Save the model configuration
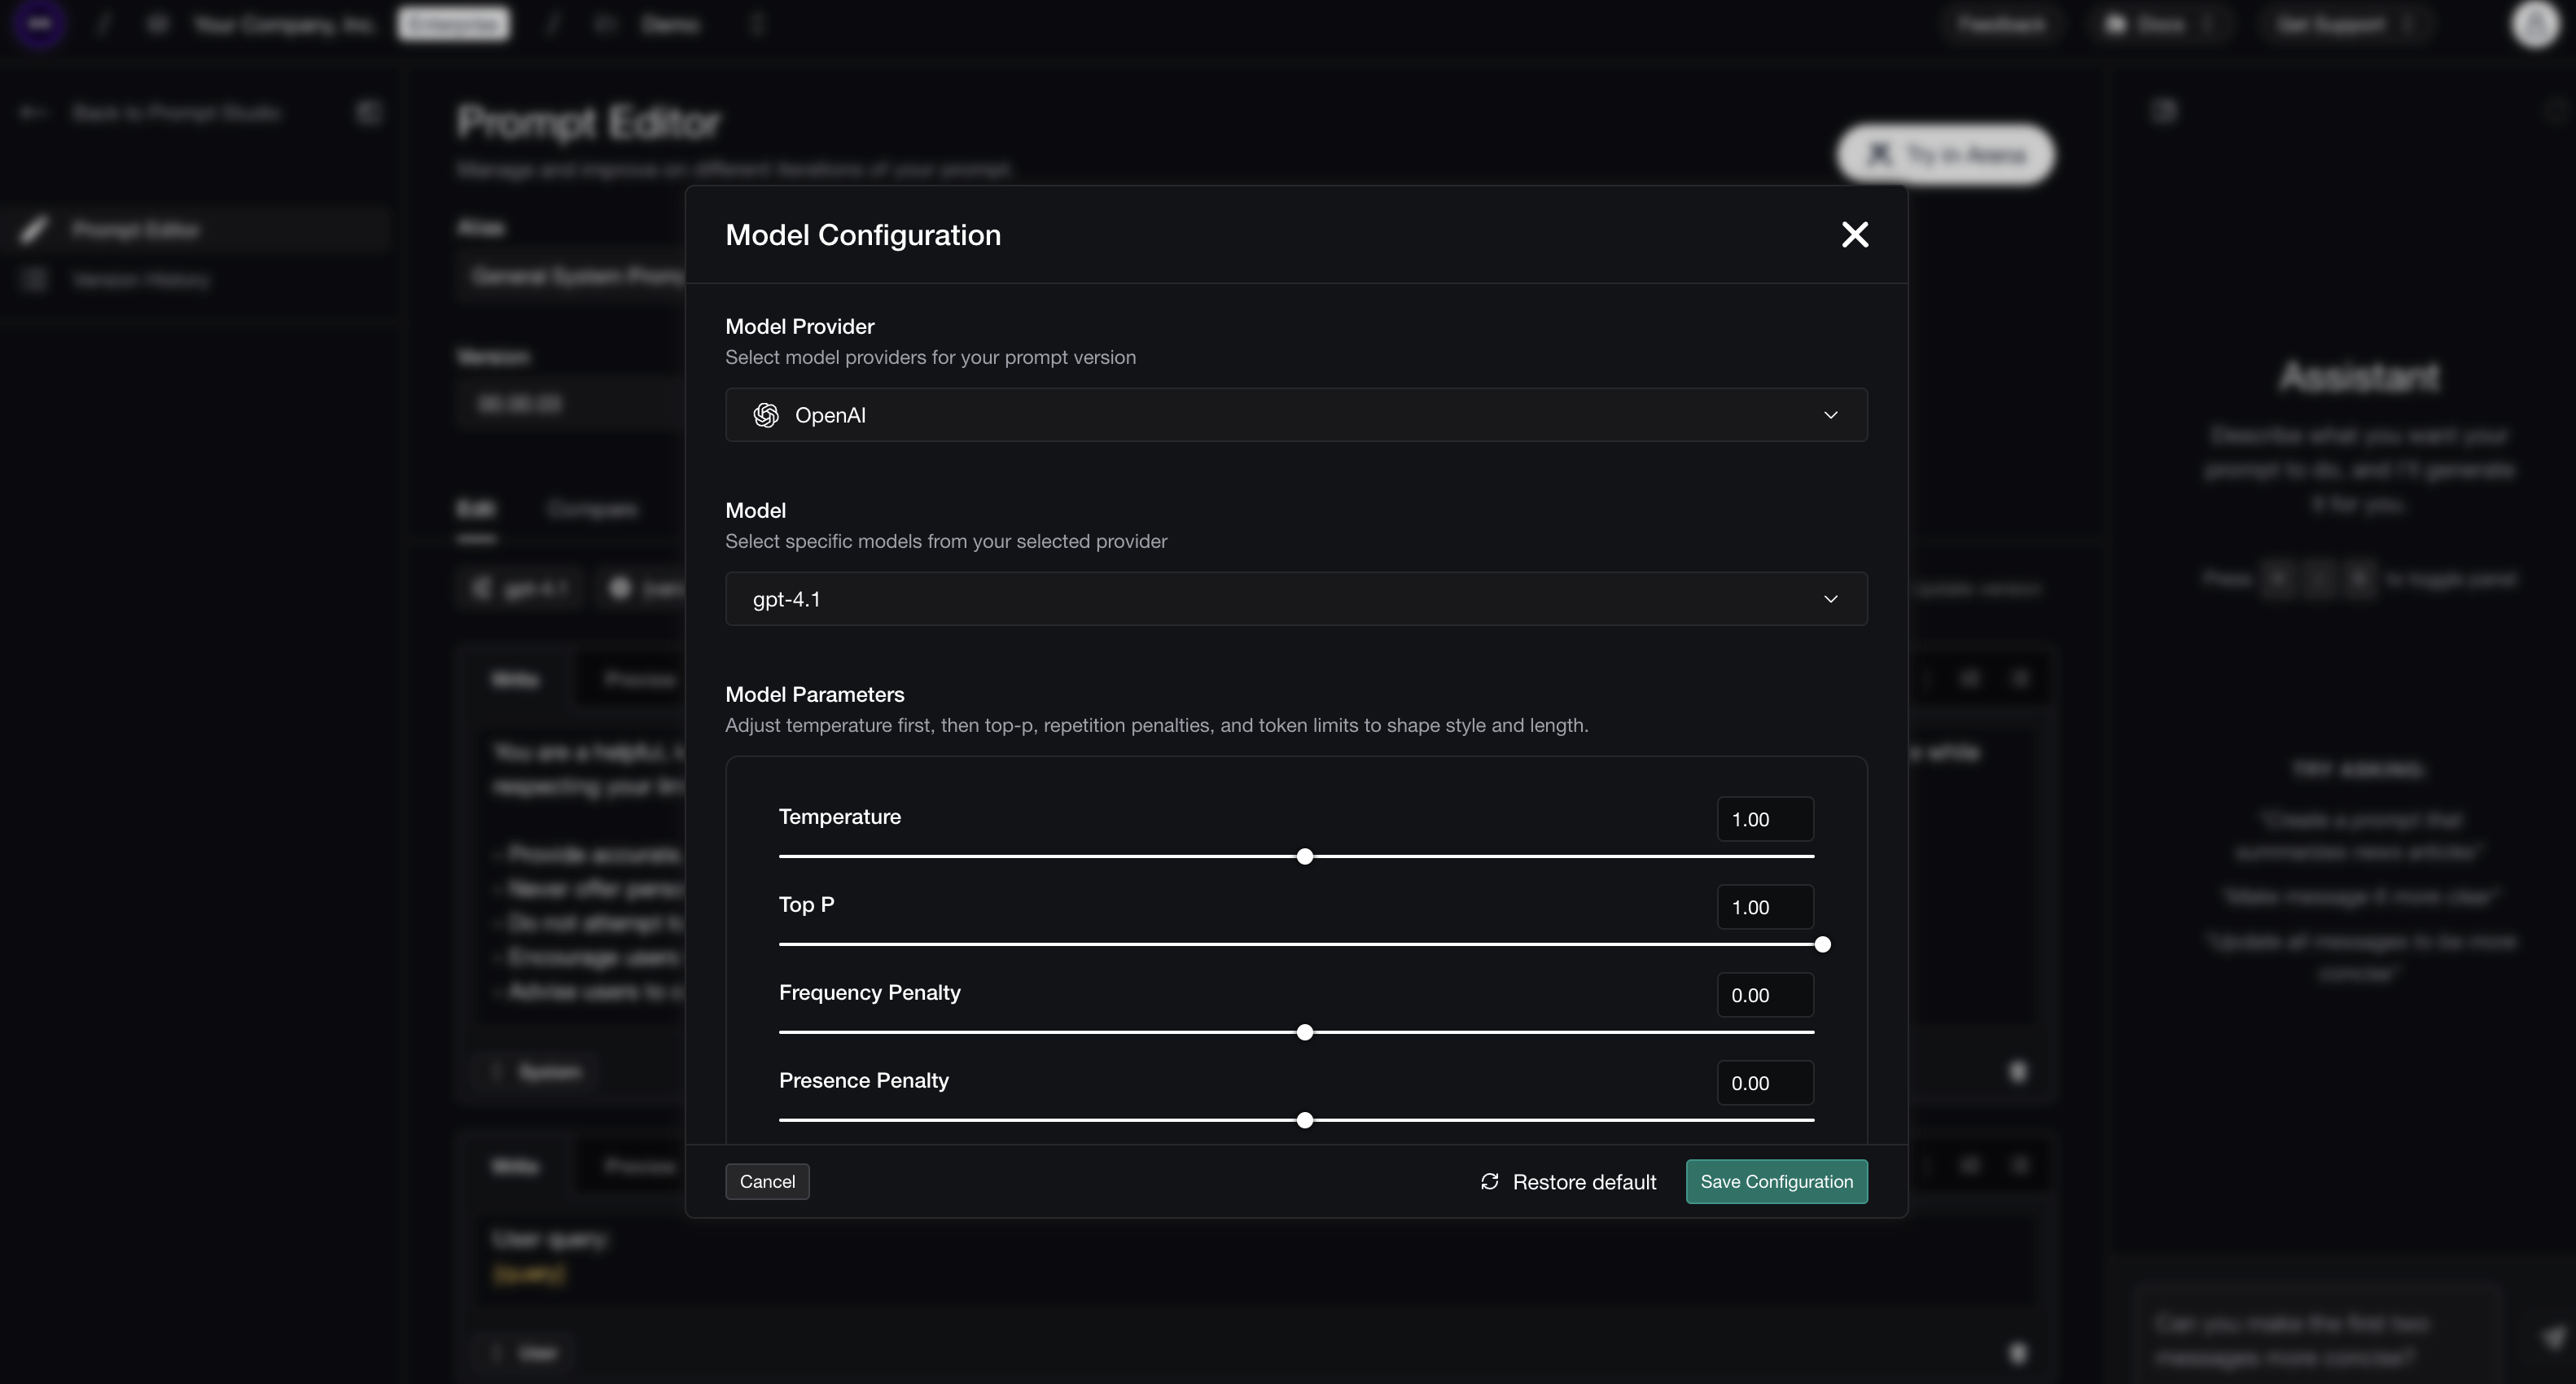This screenshot has height=1384, width=2576. tap(1777, 1182)
